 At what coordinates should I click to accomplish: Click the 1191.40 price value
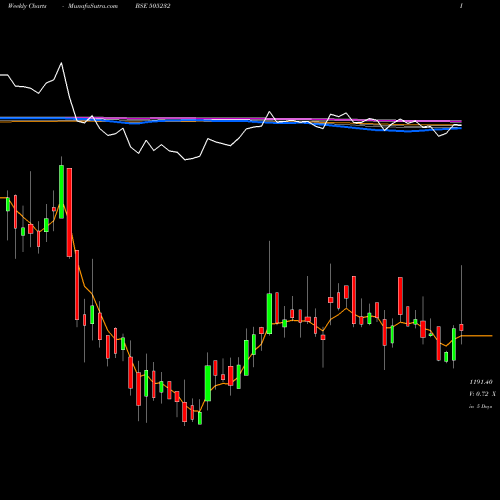(481, 382)
